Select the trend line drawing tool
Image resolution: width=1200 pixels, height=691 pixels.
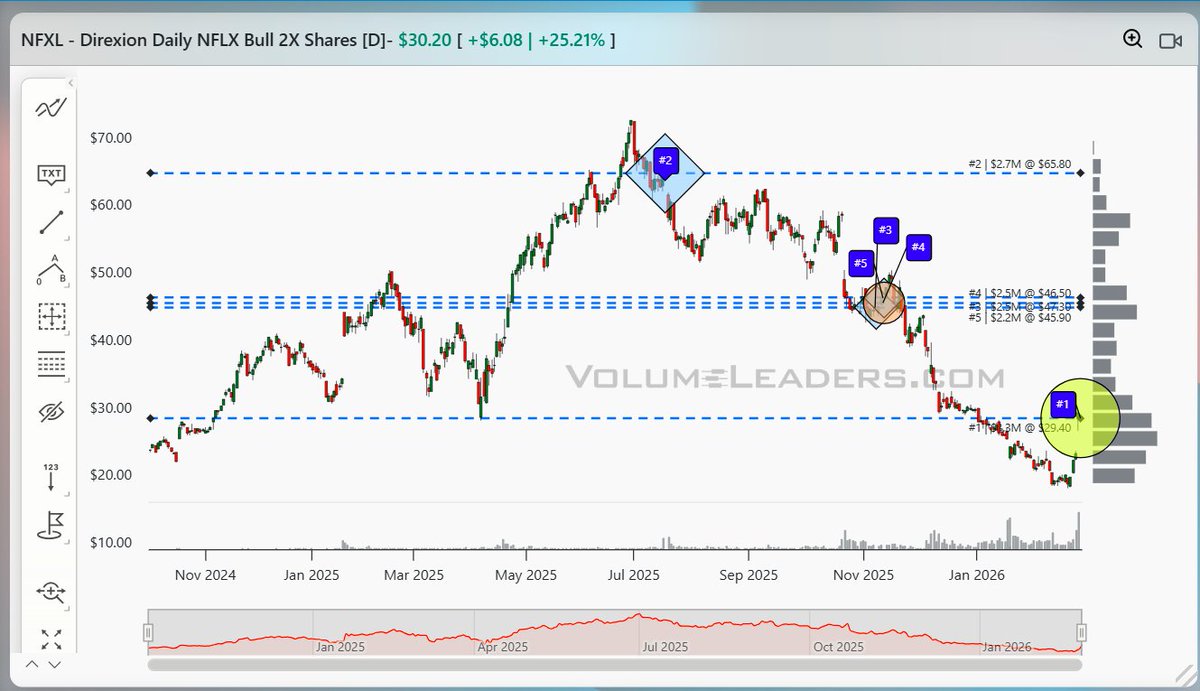coord(51,222)
